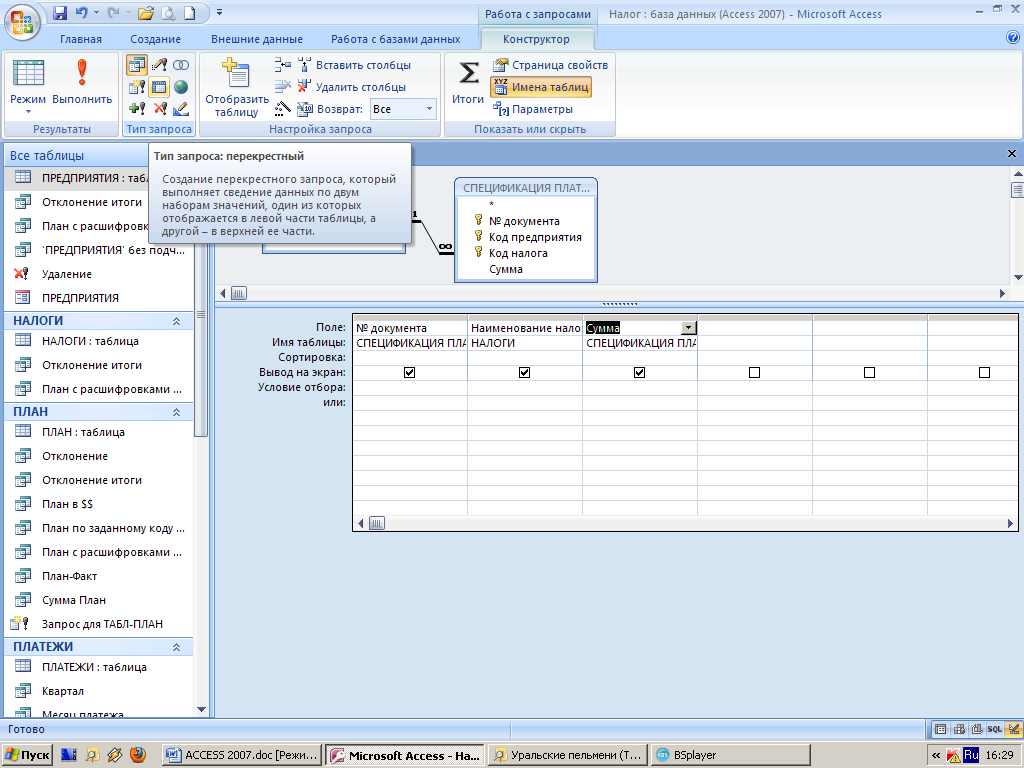
Task: Open the Главная ribbon tab
Action: [81, 39]
